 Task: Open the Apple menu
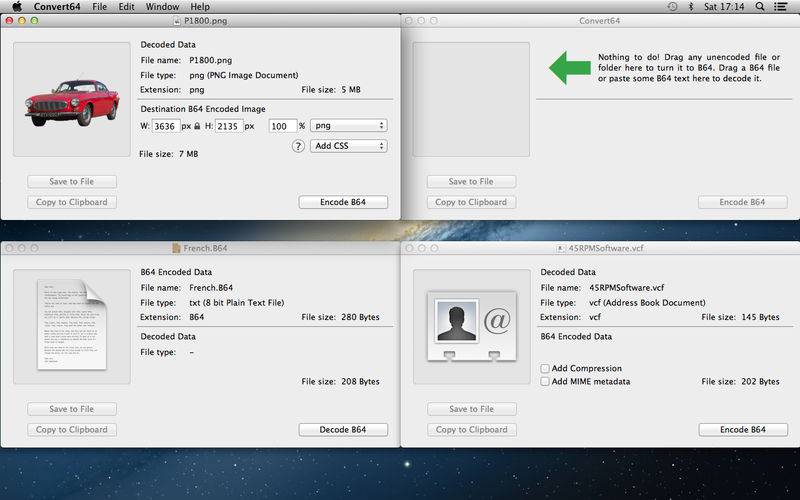pos(16,7)
